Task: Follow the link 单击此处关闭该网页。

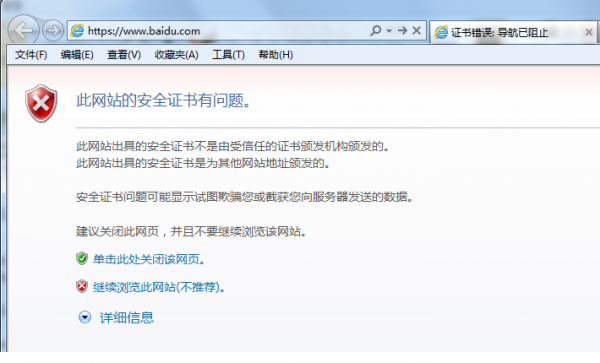Action: (149, 259)
